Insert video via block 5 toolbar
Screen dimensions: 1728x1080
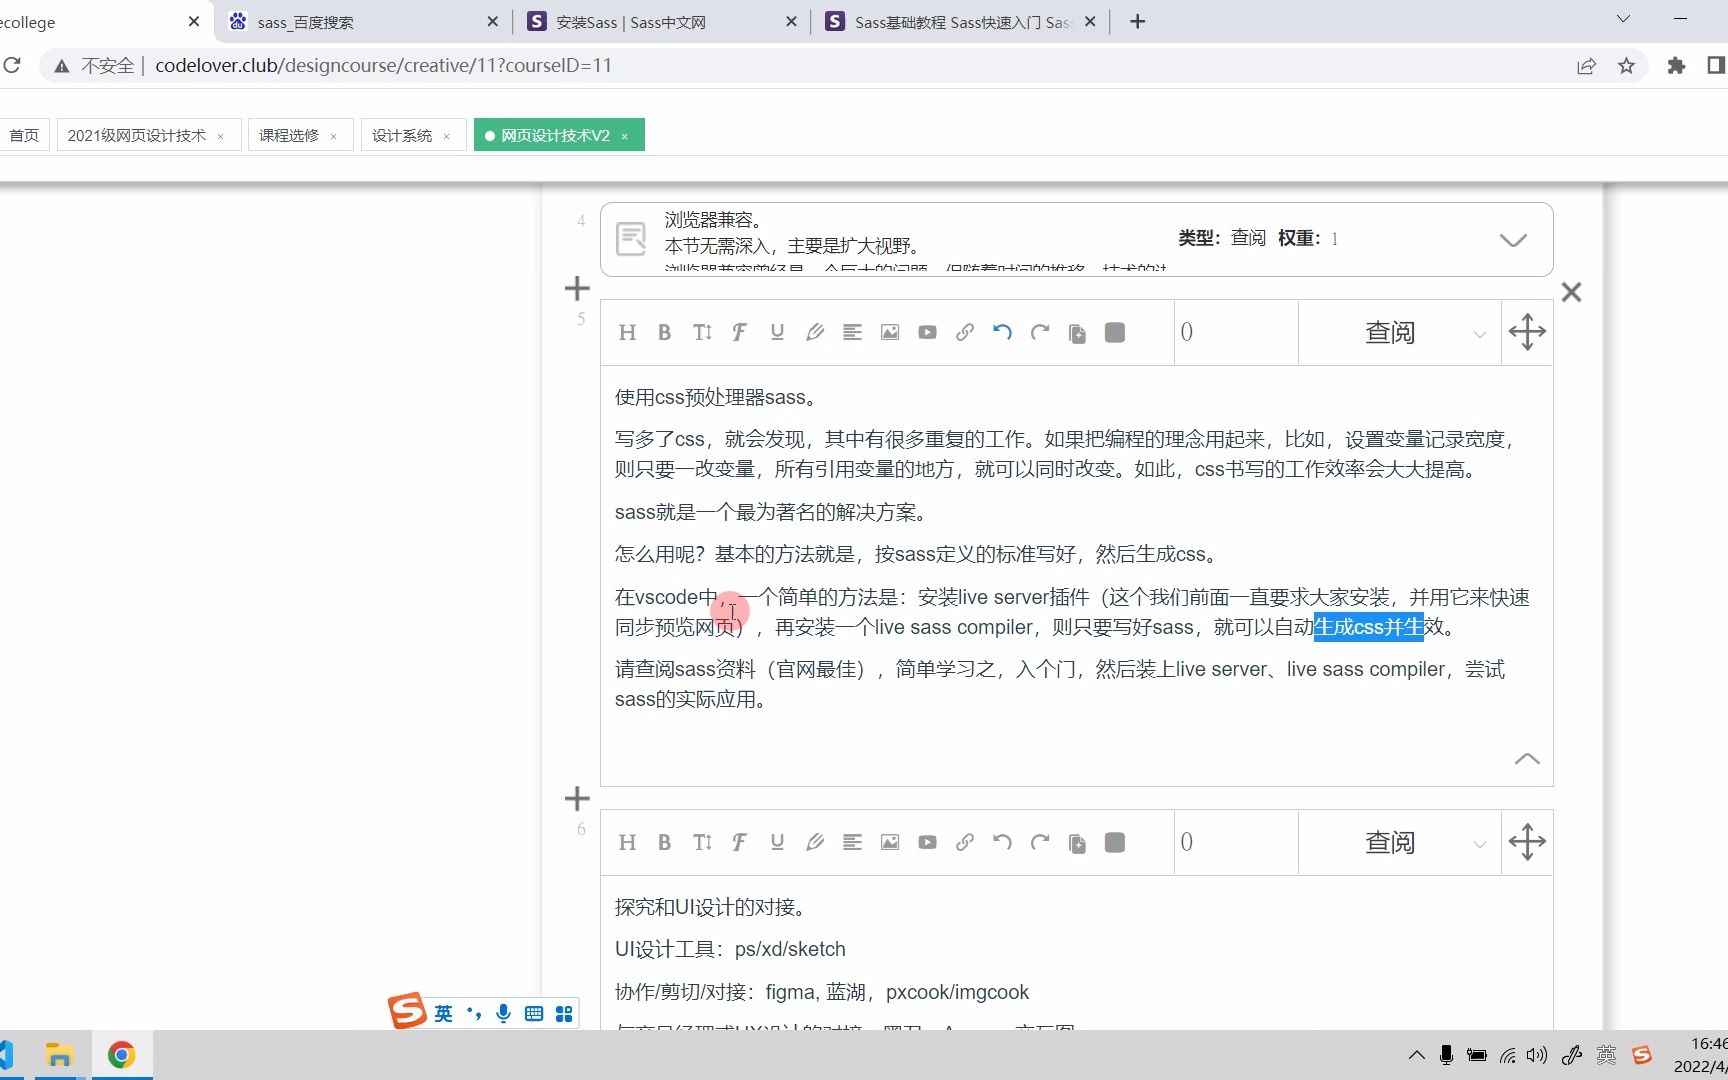(927, 333)
